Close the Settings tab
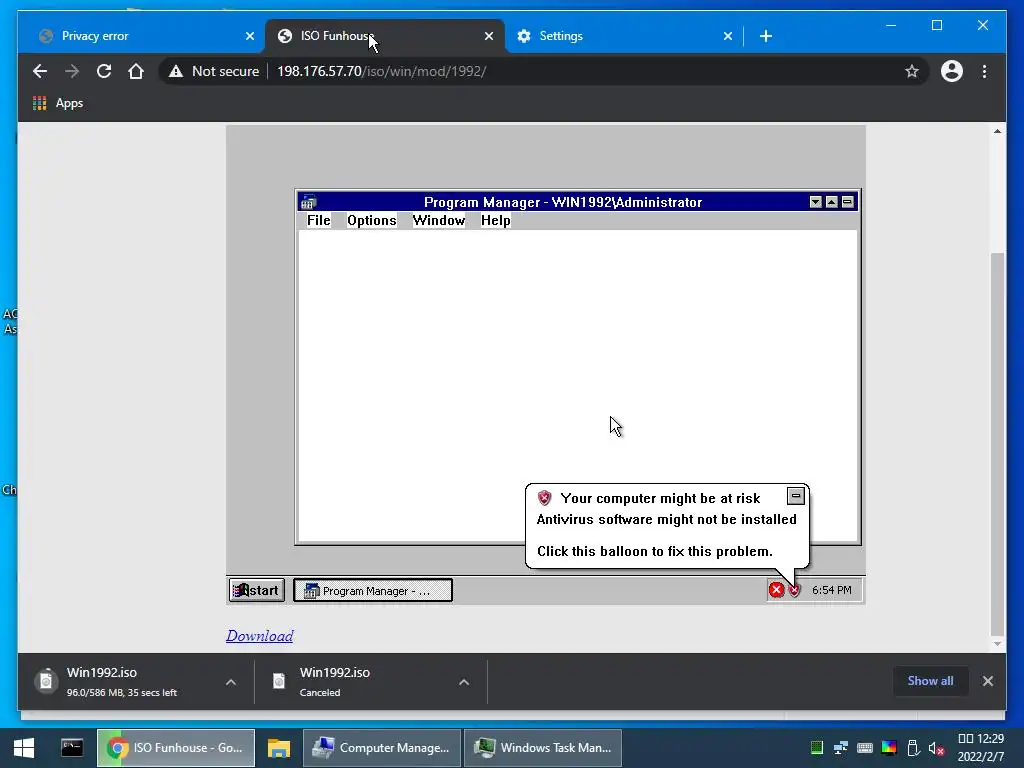The height and width of the screenshot is (768, 1024). tap(728, 36)
